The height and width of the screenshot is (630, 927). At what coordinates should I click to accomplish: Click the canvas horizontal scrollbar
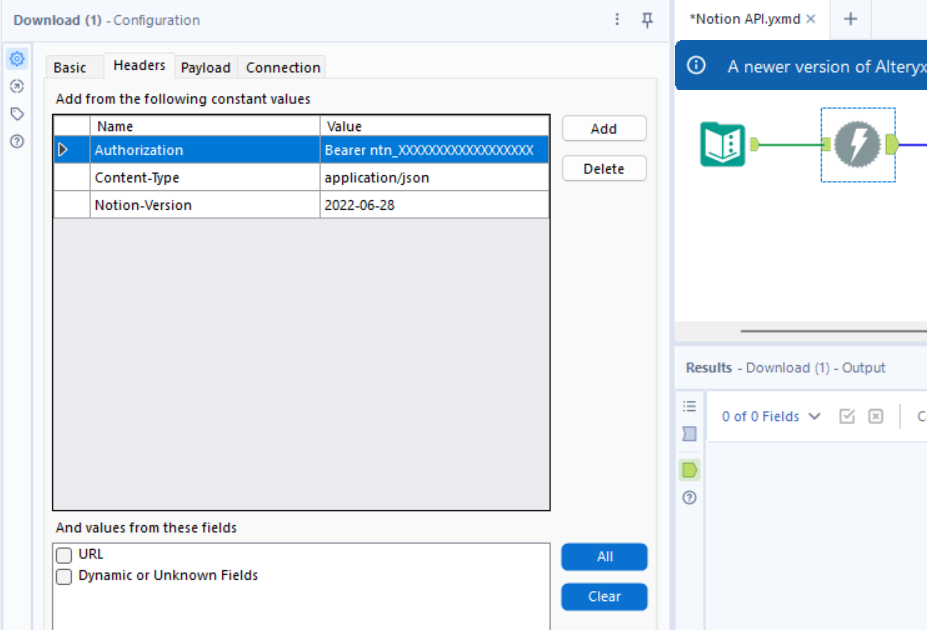coord(834,331)
